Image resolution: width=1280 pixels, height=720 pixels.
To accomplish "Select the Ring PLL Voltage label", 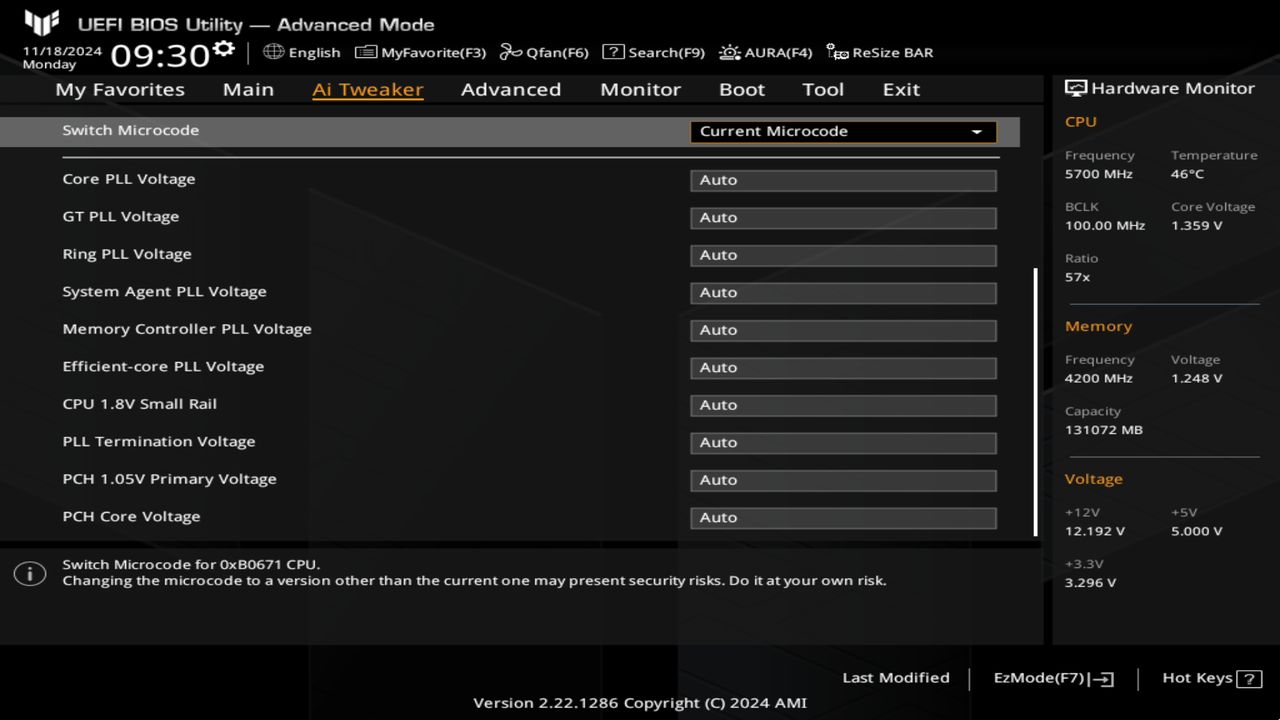I will click(127, 254).
